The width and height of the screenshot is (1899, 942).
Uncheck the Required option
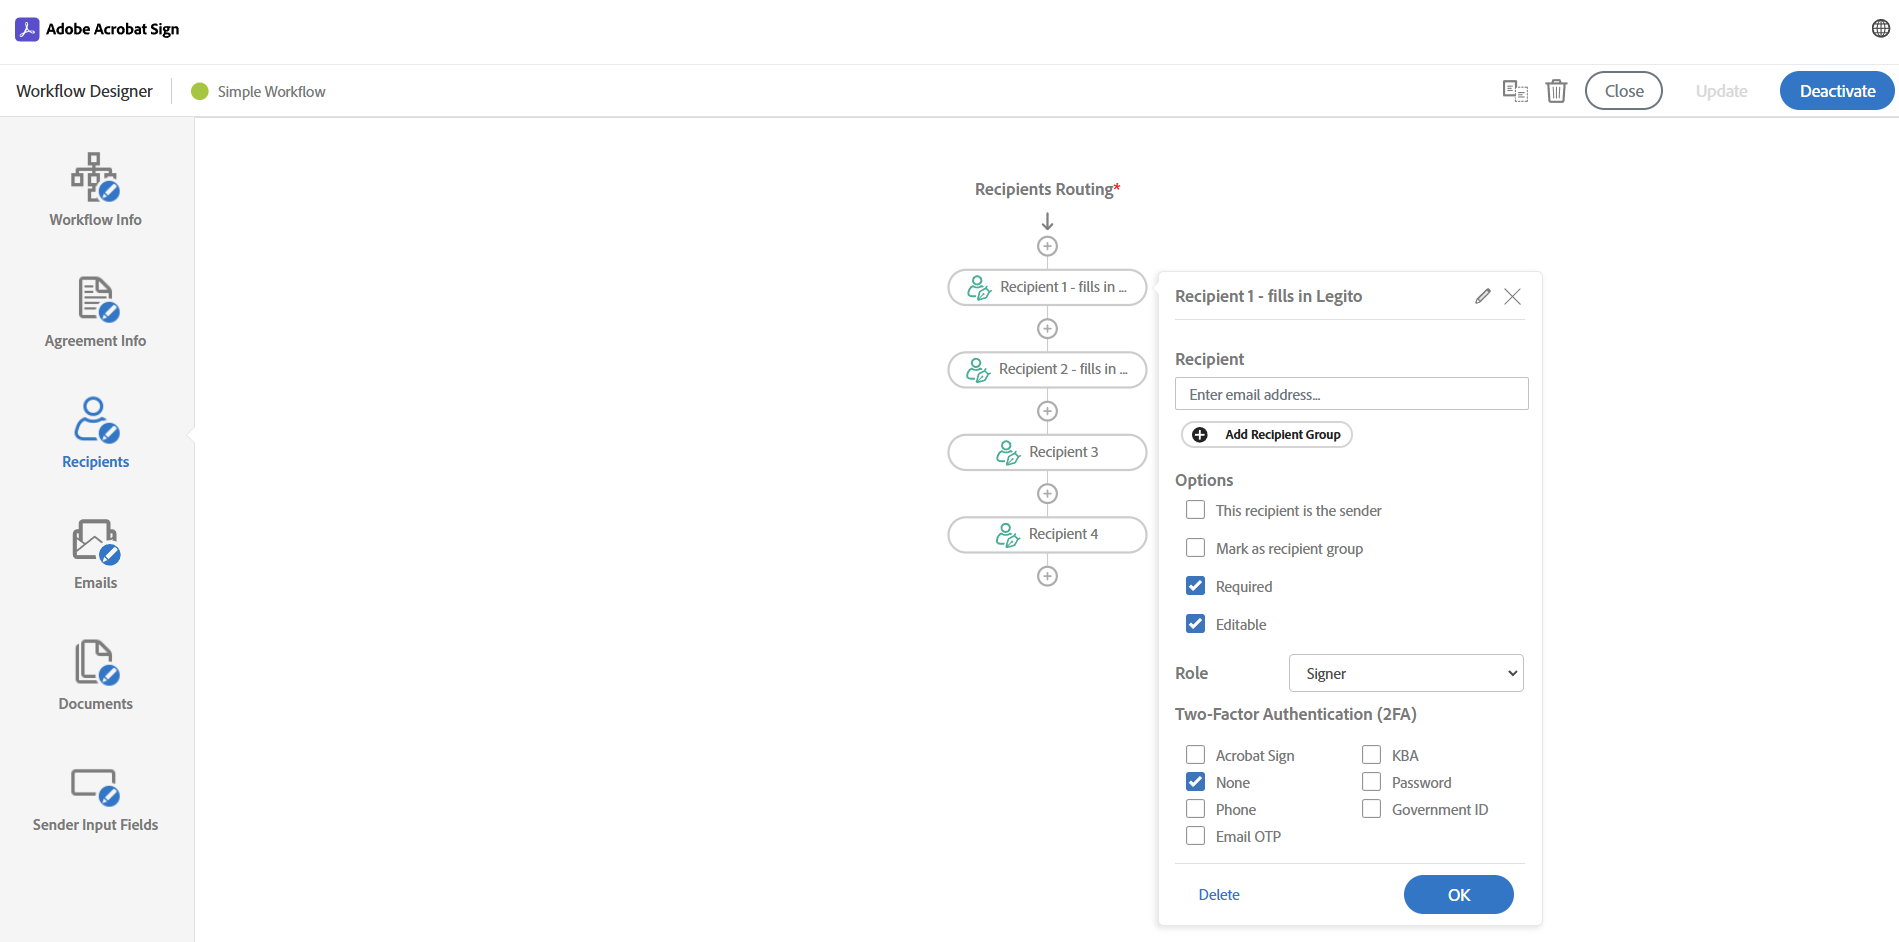click(1195, 586)
